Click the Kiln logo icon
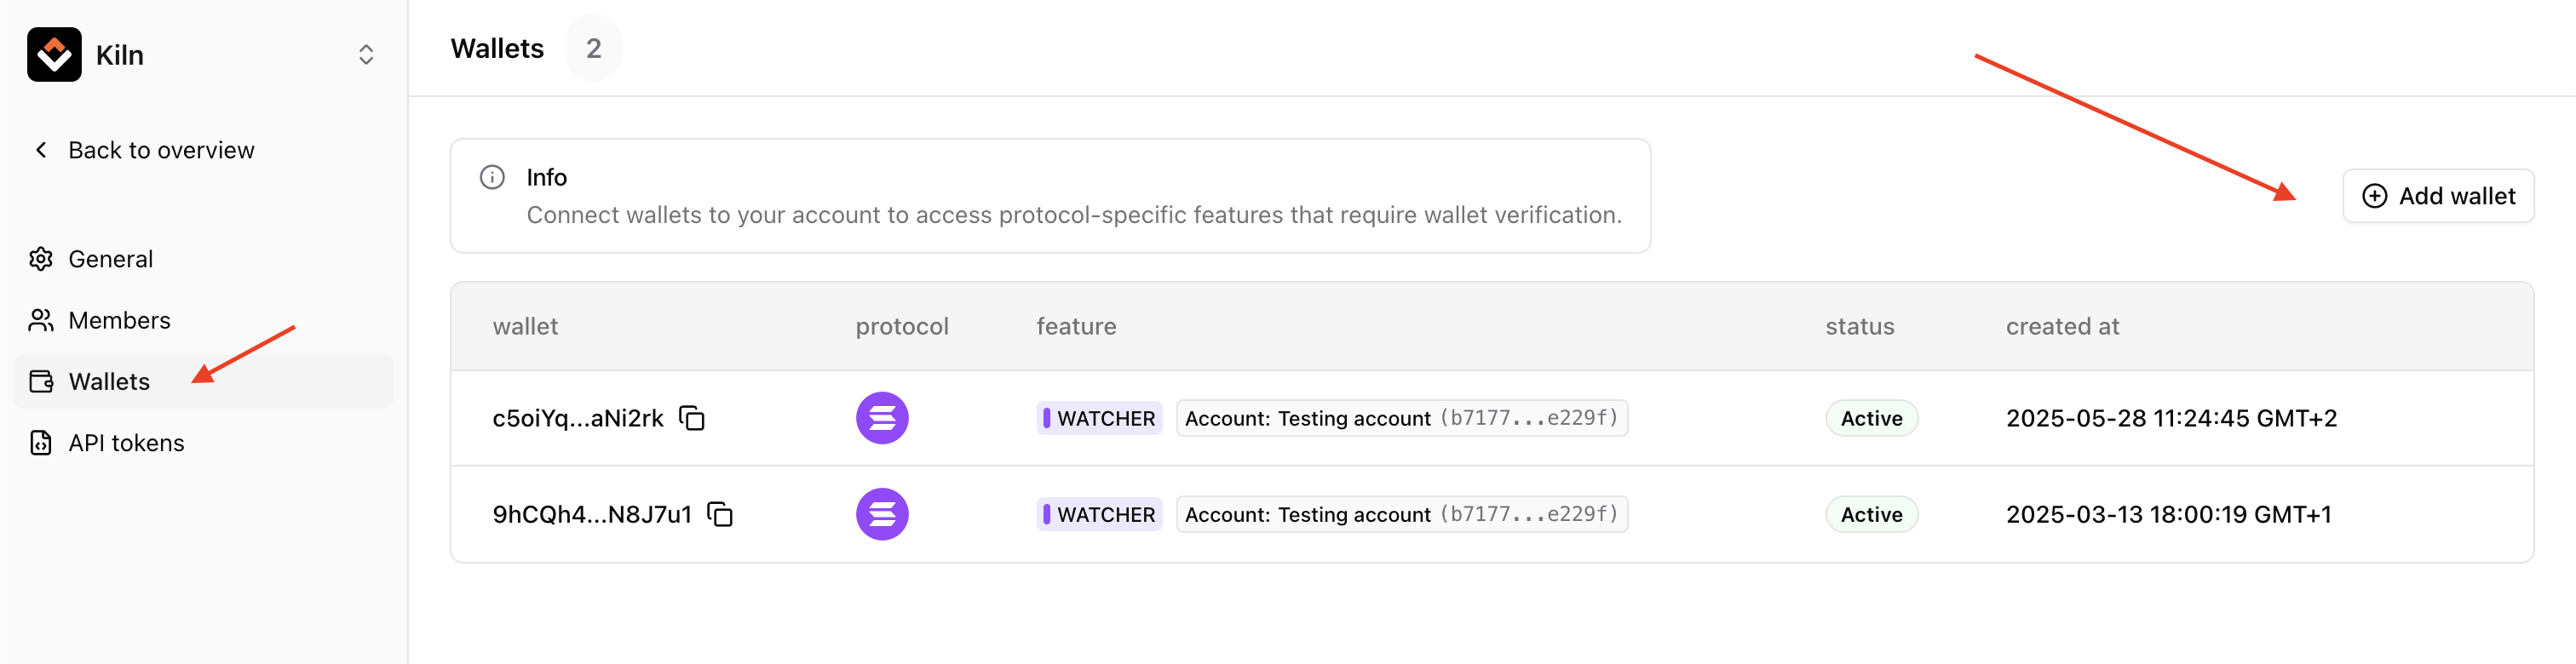Image resolution: width=2576 pixels, height=664 pixels. (54, 54)
